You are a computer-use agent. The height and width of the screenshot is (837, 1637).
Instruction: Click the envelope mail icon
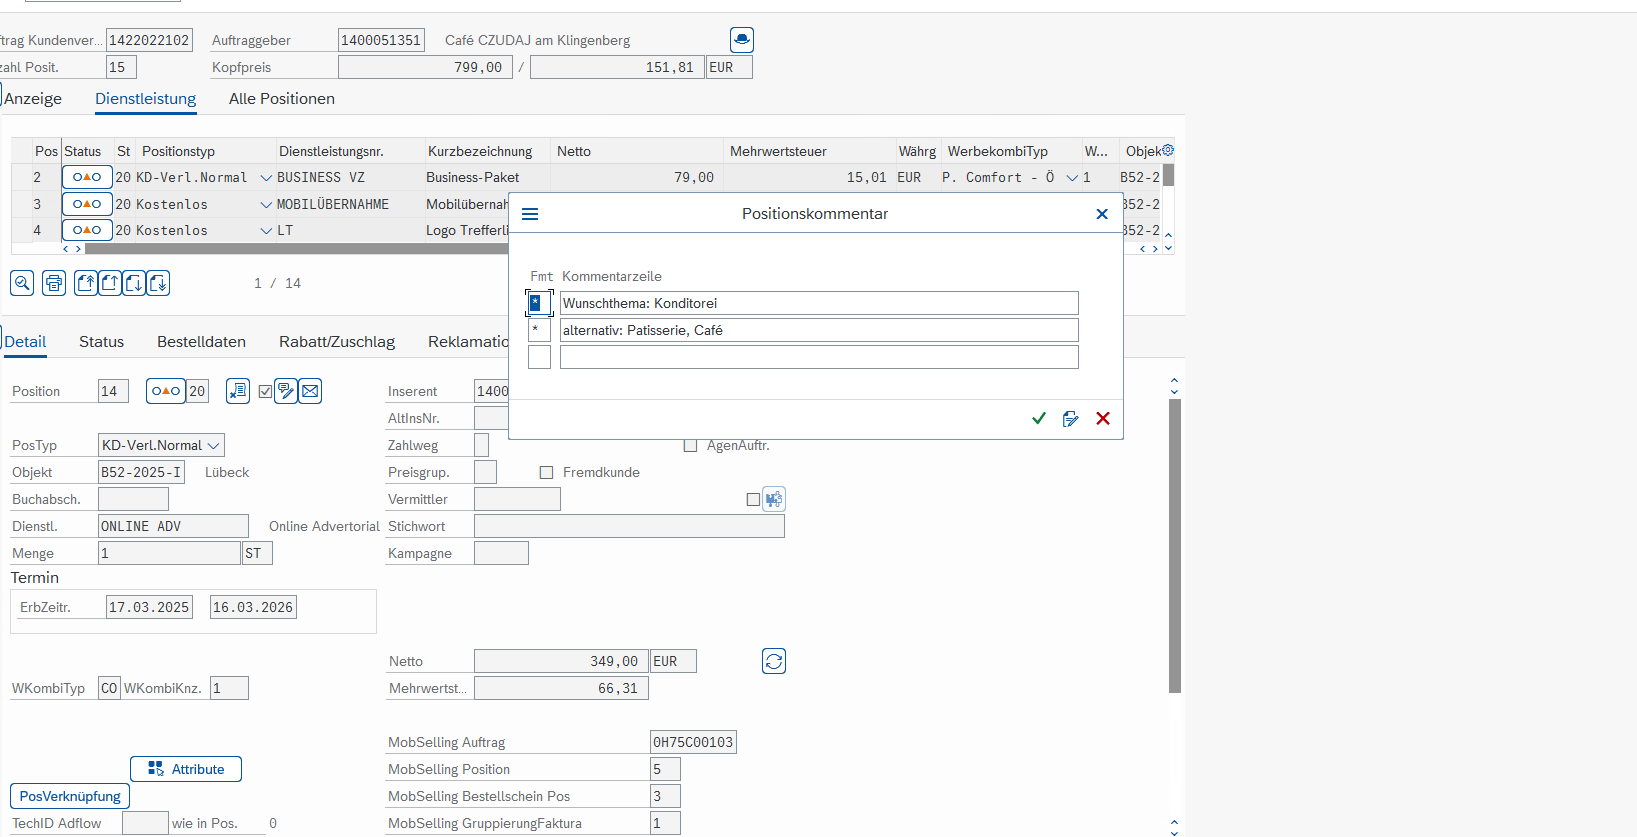[x=310, y=391]
